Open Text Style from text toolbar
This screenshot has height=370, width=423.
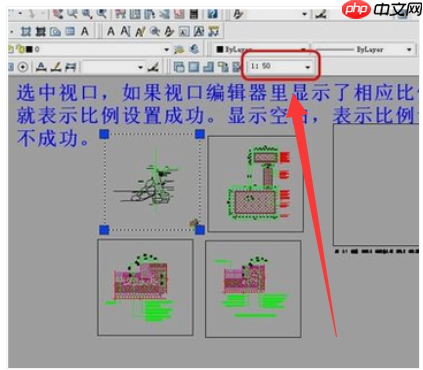click(170, 32)
